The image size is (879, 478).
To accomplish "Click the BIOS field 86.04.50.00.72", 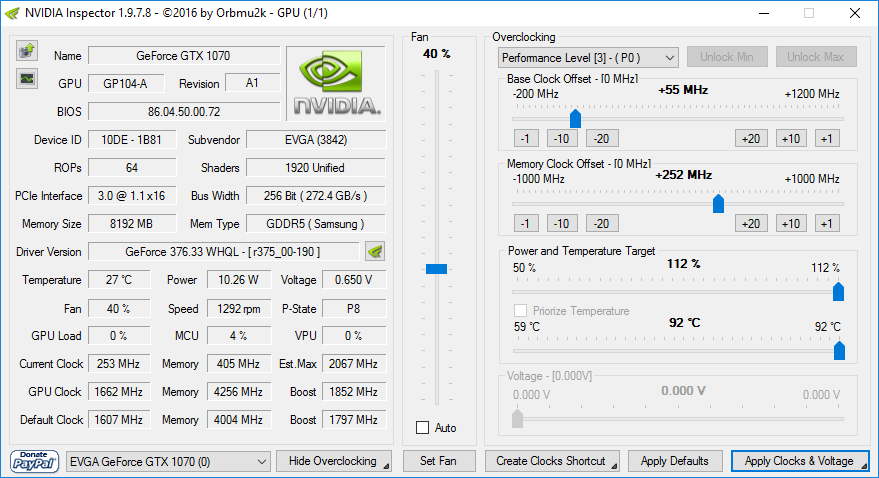I will click(184, 112).
